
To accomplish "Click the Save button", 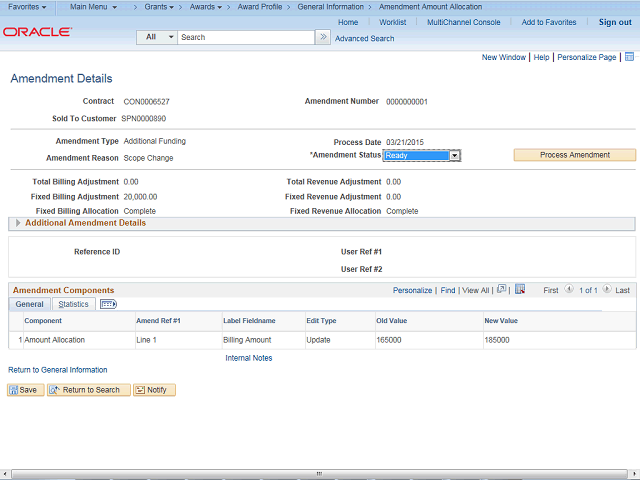I will tap(23, 390).
